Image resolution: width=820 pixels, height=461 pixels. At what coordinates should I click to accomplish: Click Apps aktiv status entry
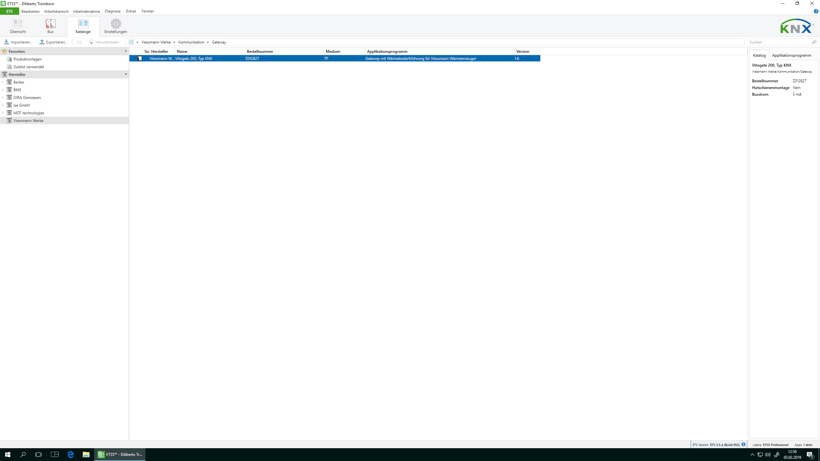click(x=804, y=445)
